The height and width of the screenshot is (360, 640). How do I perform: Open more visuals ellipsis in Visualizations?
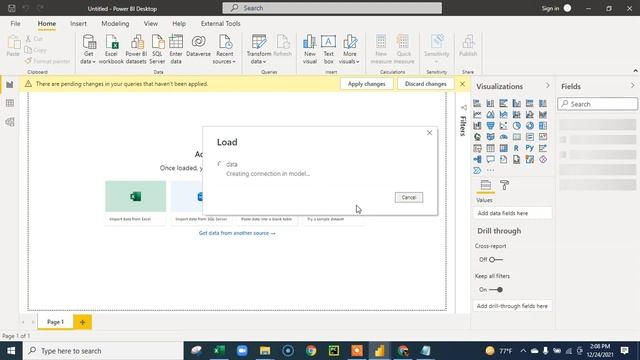click(490, 171)
